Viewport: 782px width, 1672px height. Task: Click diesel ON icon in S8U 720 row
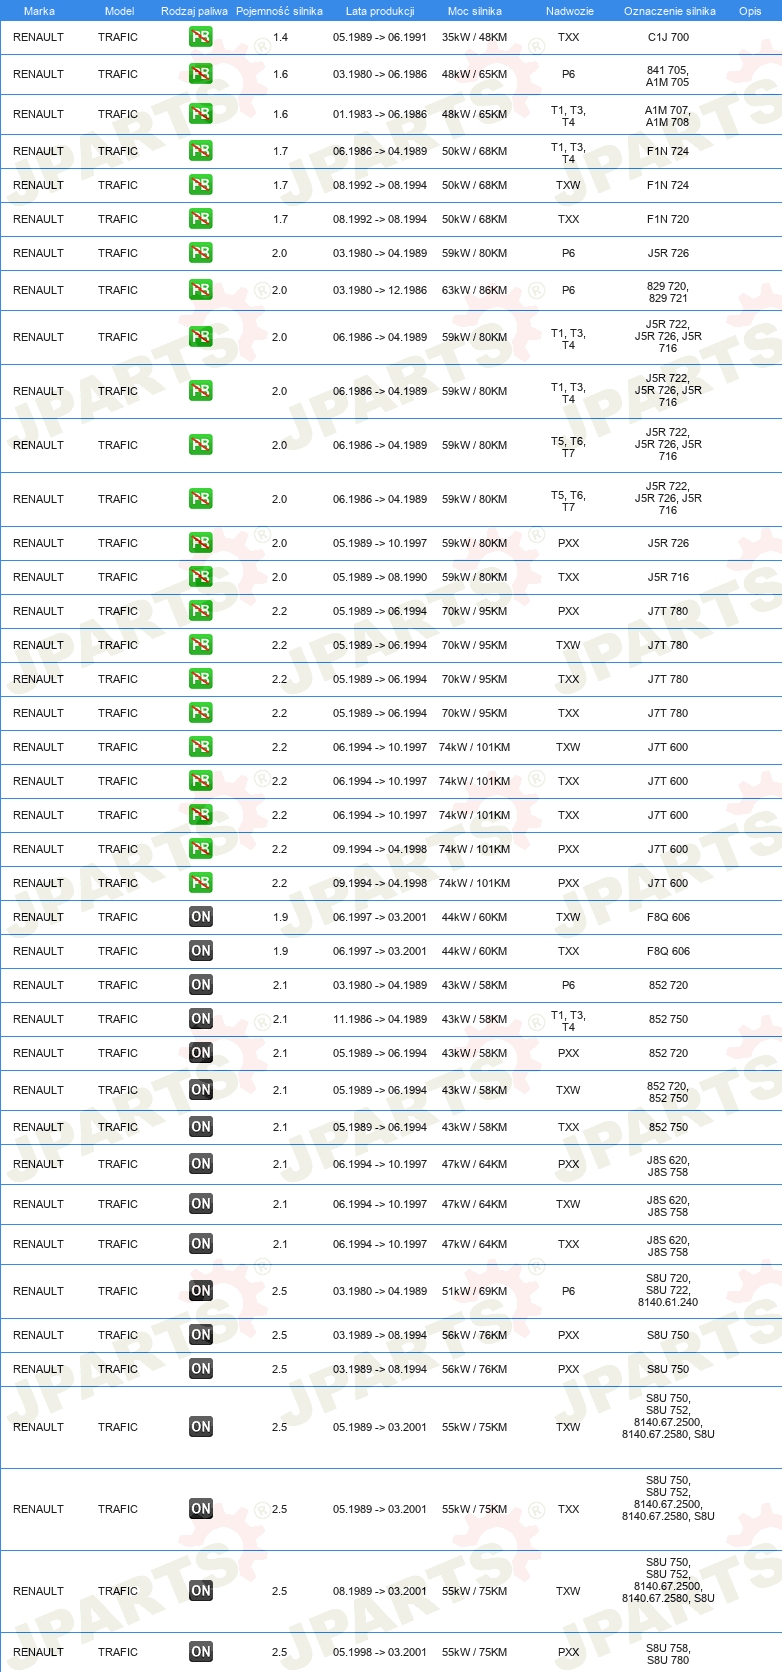(201, 1291)
